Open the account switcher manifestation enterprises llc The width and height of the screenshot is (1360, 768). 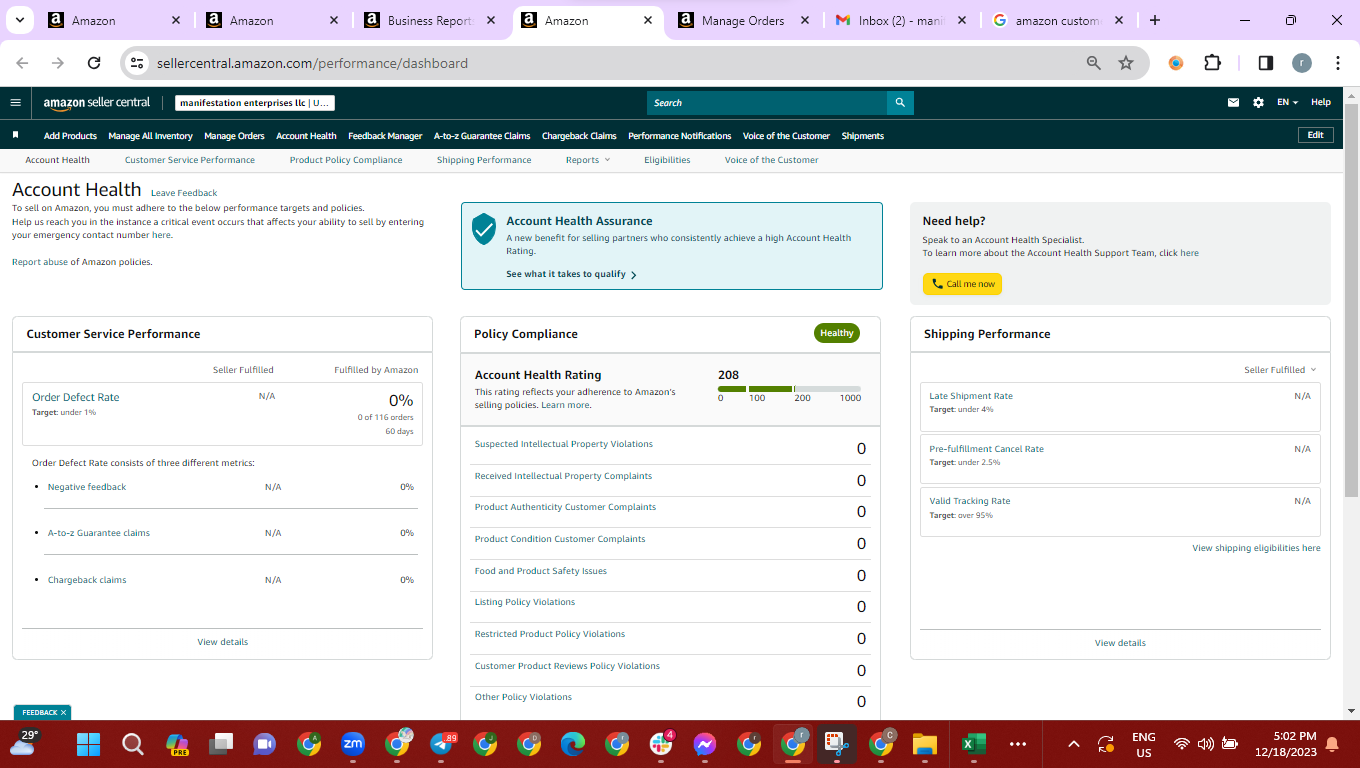(254, 103)
